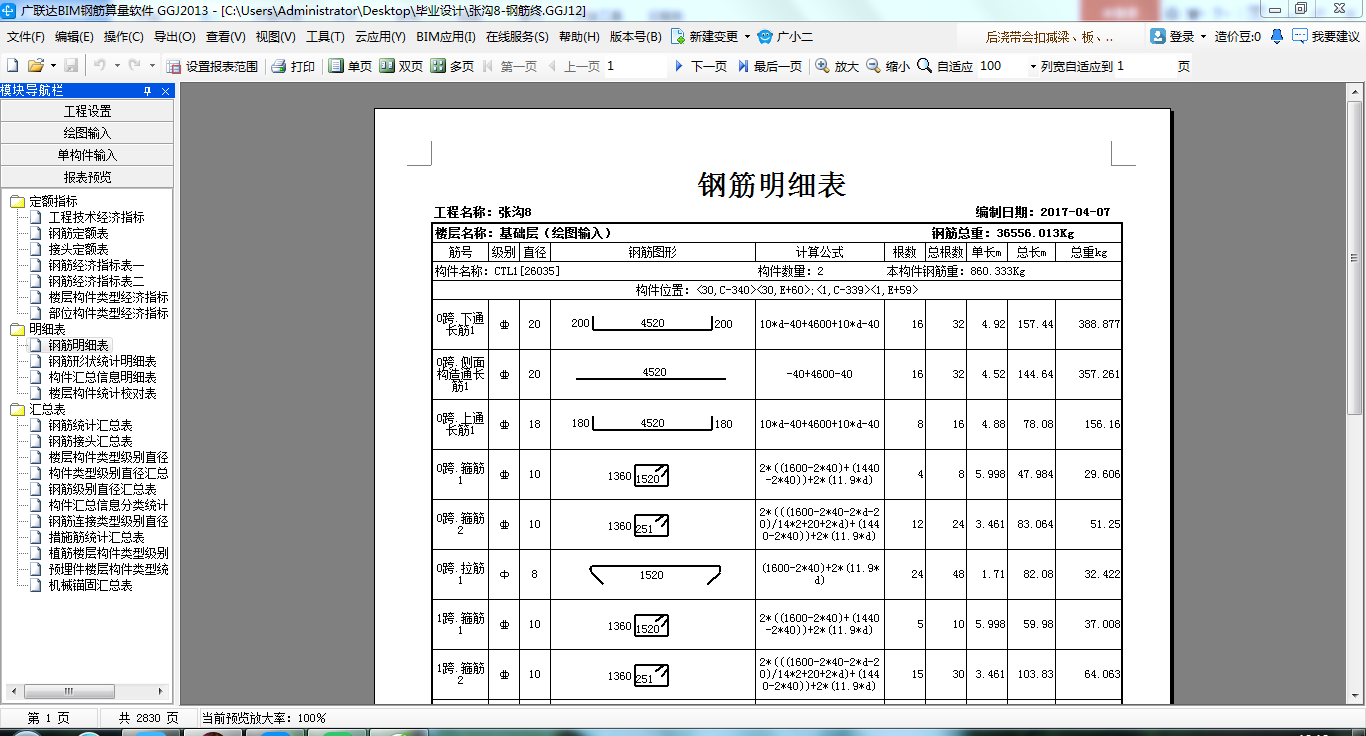Open the 编辑(E) menu
1366x736 pixels.
coord(74,37)
